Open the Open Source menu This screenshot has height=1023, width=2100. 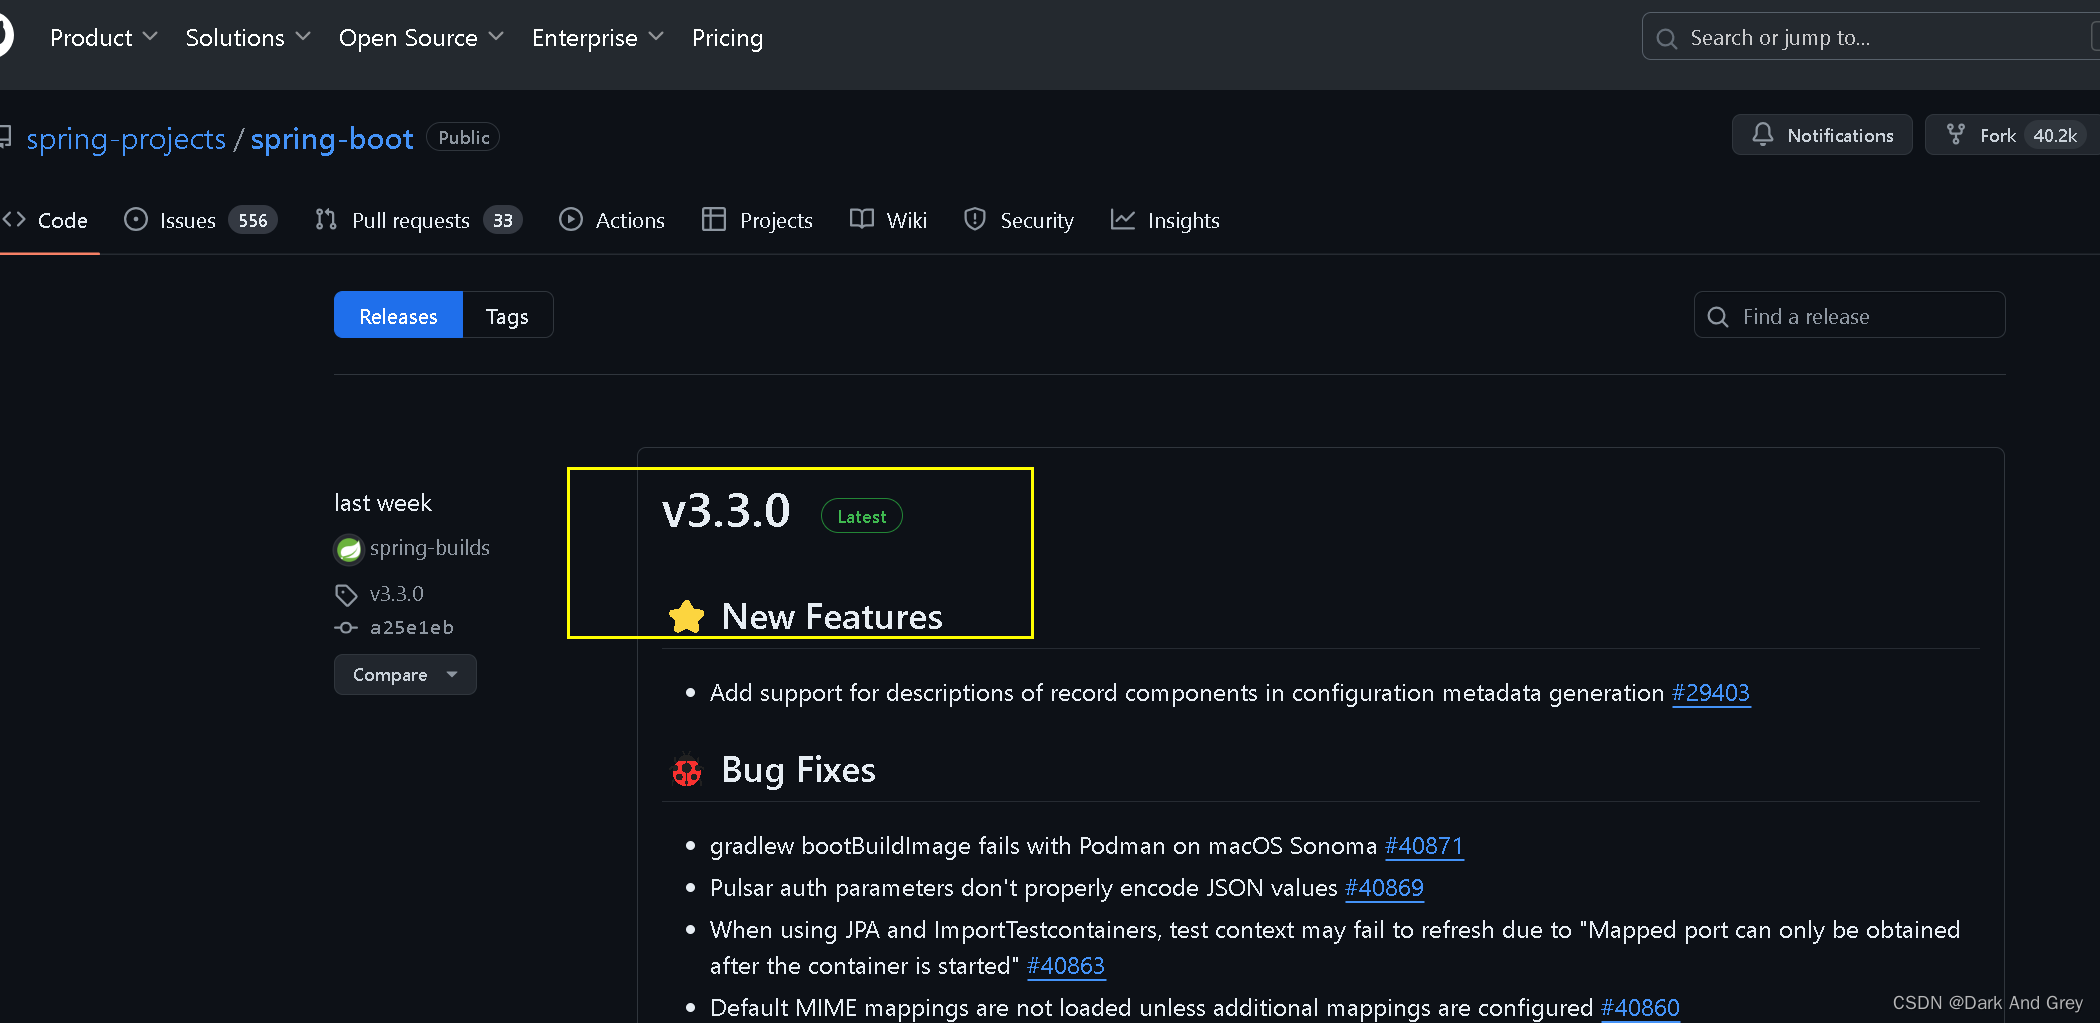421,38
